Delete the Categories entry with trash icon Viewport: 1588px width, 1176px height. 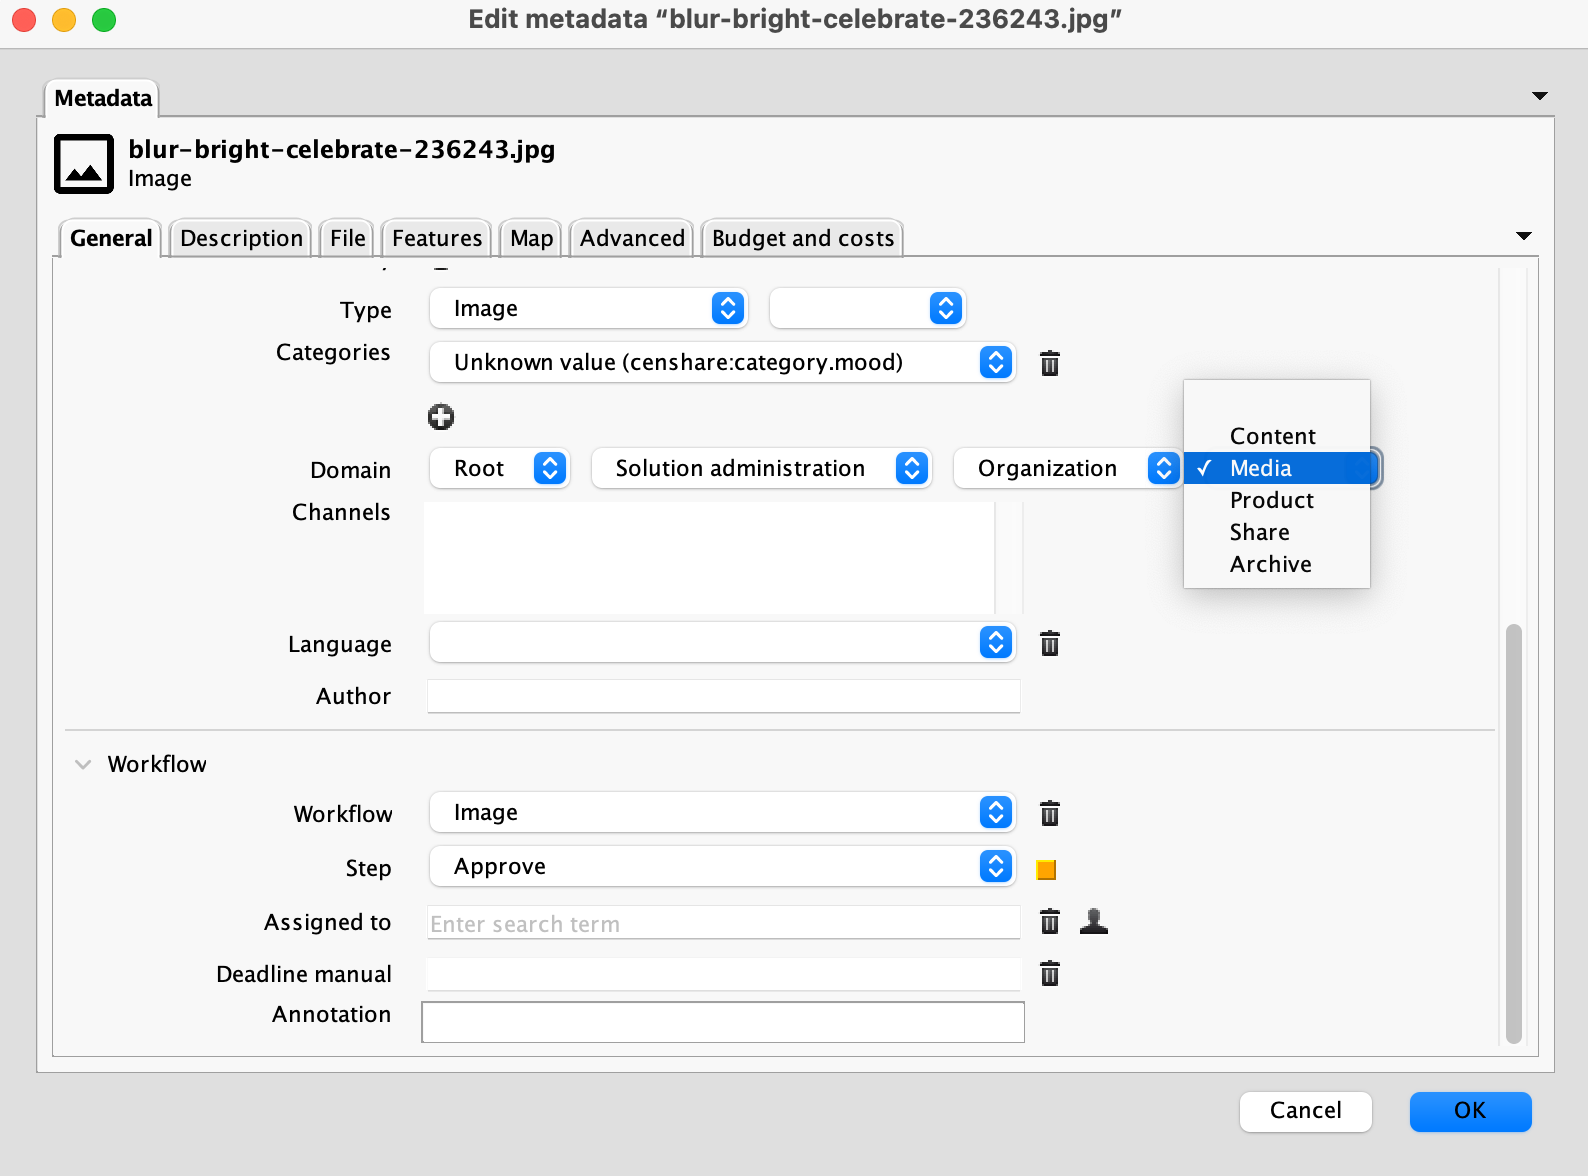[x=1049, y=363]
